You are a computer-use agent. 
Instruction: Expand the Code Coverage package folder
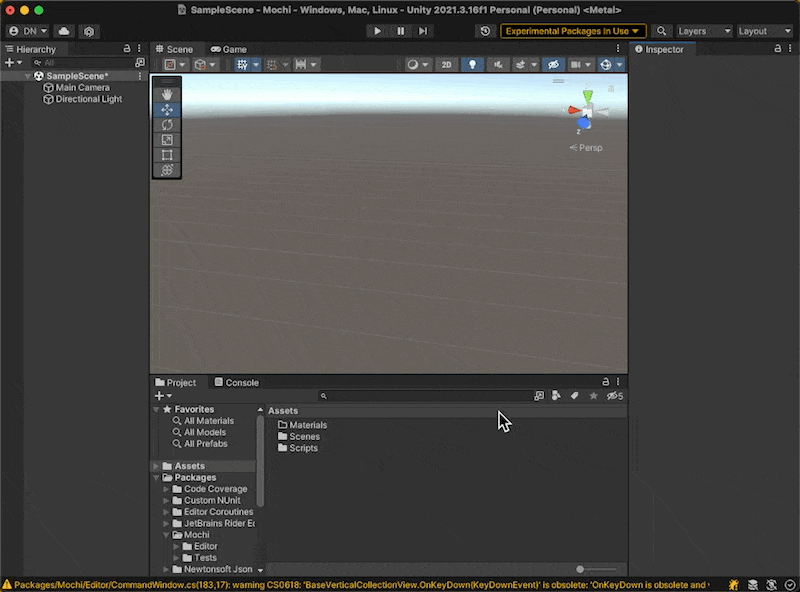pyautogui.click(x=166, y=489)
